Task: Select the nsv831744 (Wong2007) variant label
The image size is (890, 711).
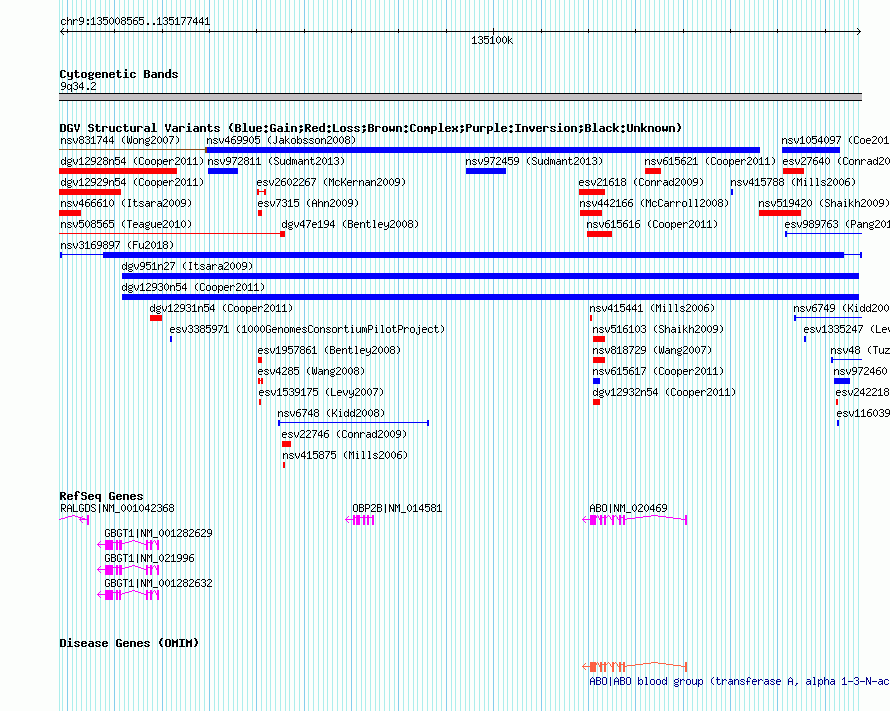Action: (x=120, y=140)
